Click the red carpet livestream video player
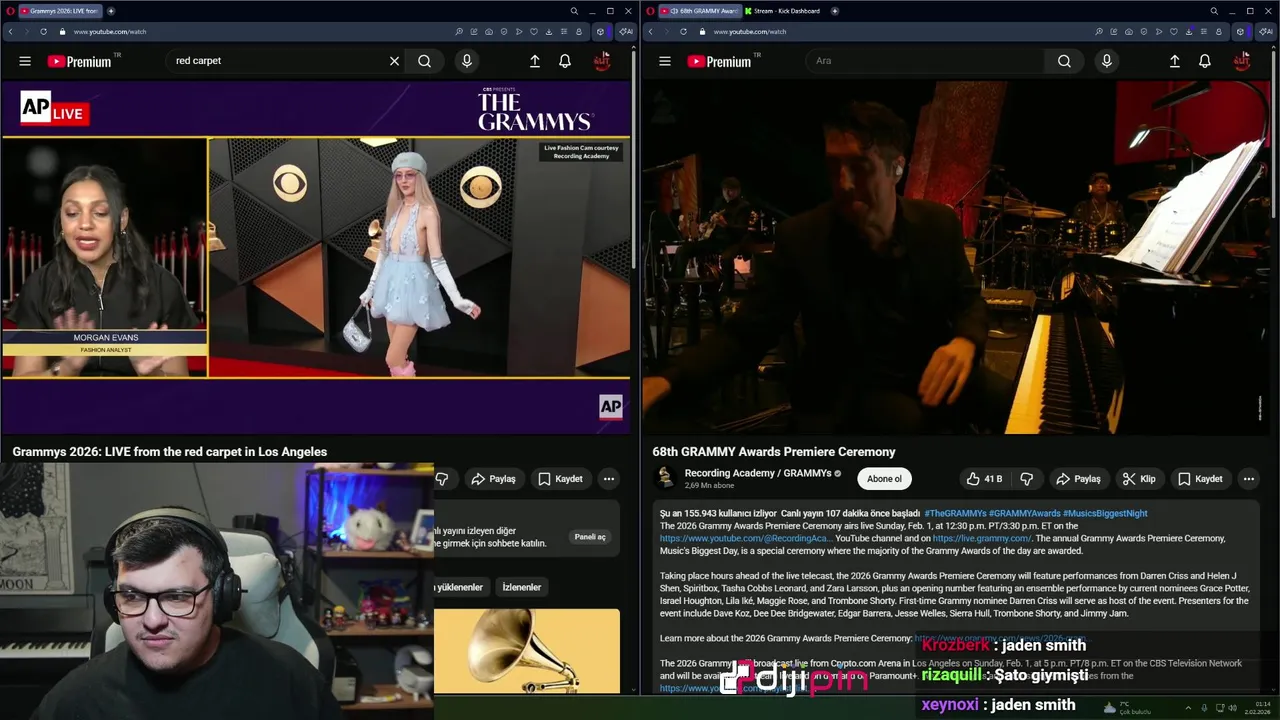Screen dimensions: 1280x720 pyautogui.click(x=316, y=257)
